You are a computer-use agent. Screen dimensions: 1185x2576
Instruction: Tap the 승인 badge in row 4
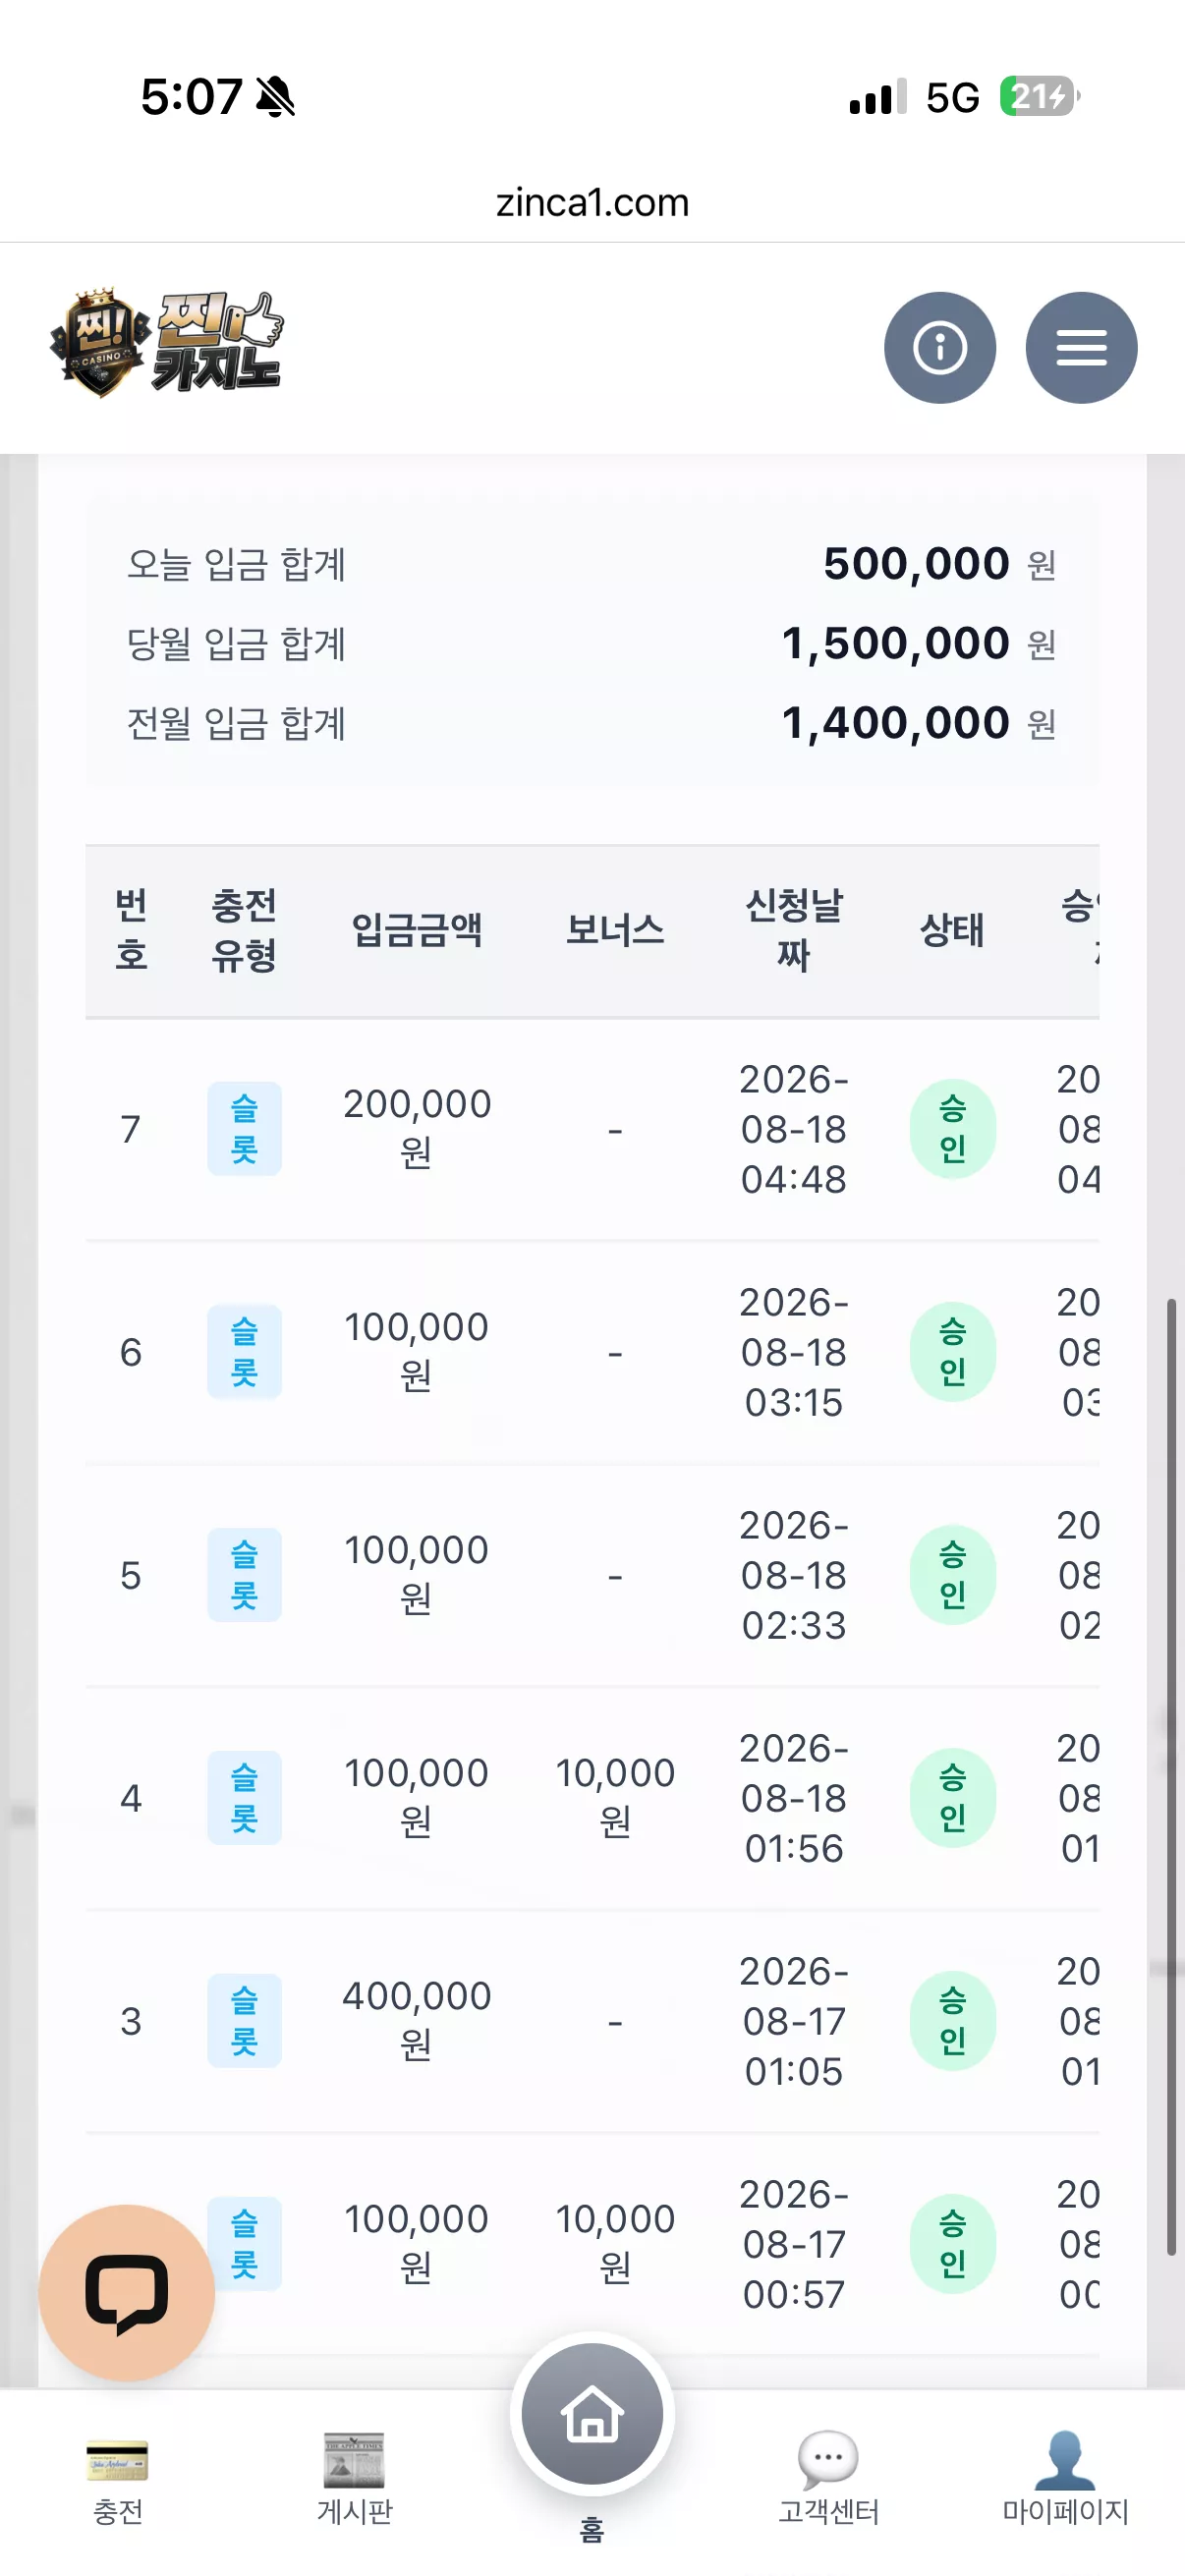[x=953, y=1798]
